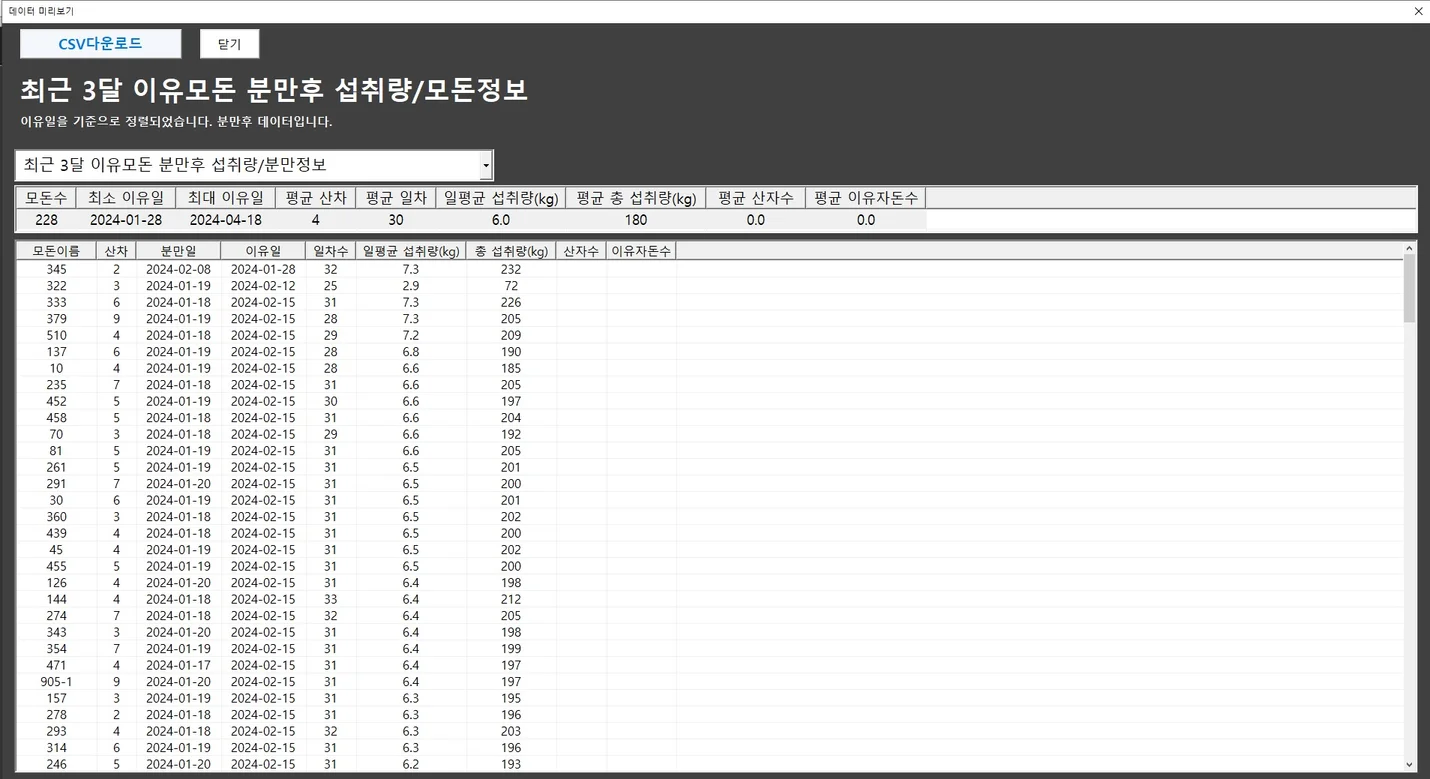
Task: Select row for sow 30
Action: click(709, 500)
